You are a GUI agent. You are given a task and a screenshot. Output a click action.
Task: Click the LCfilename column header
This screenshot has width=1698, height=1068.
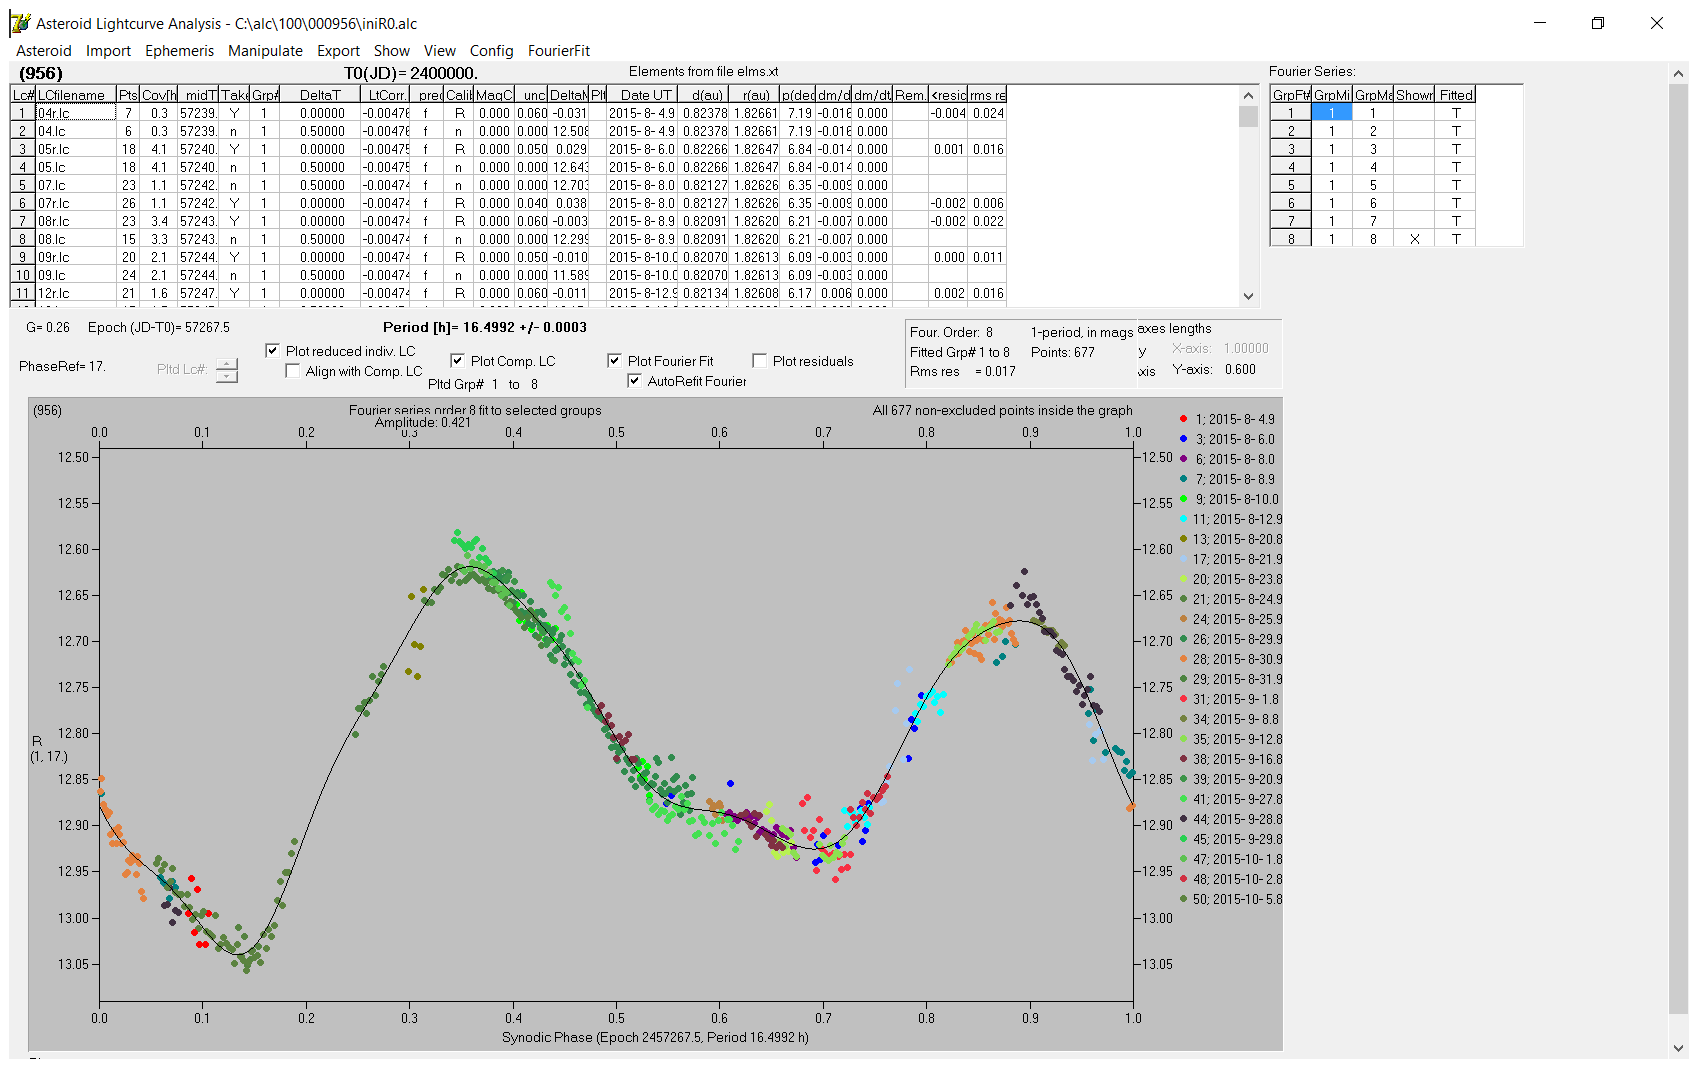(76, 95)
